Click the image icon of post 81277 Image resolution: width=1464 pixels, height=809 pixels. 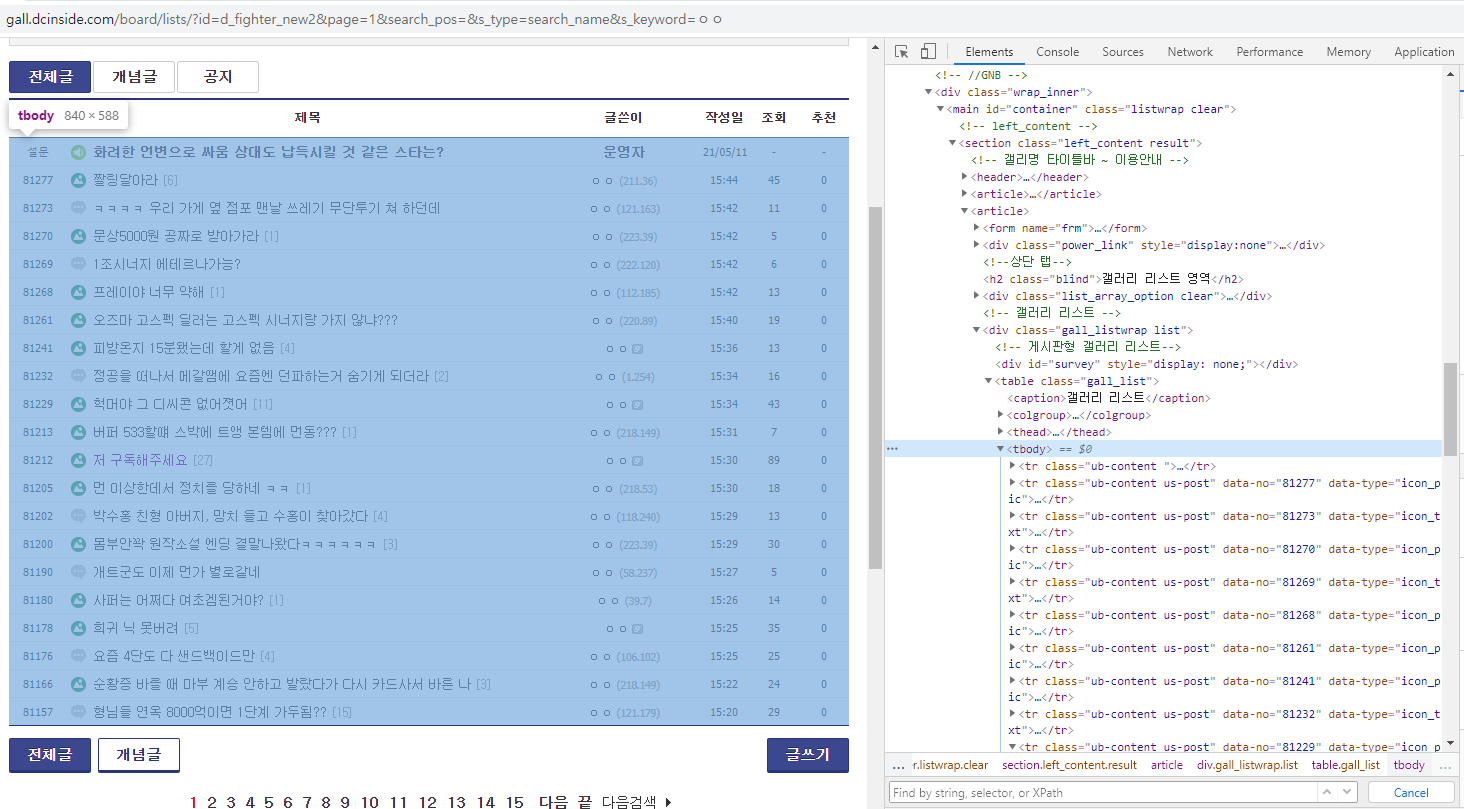(78, 180)
